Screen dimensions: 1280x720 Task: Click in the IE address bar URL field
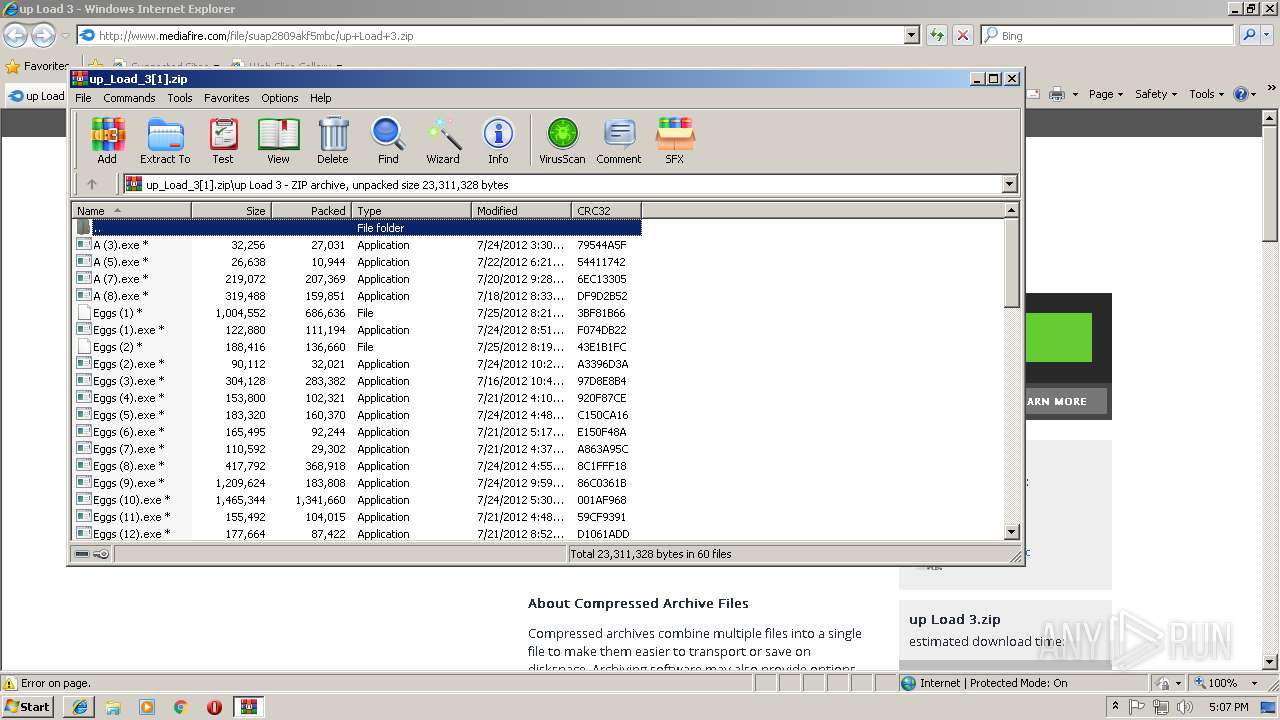pyautogui.click(x=490, y=35)
